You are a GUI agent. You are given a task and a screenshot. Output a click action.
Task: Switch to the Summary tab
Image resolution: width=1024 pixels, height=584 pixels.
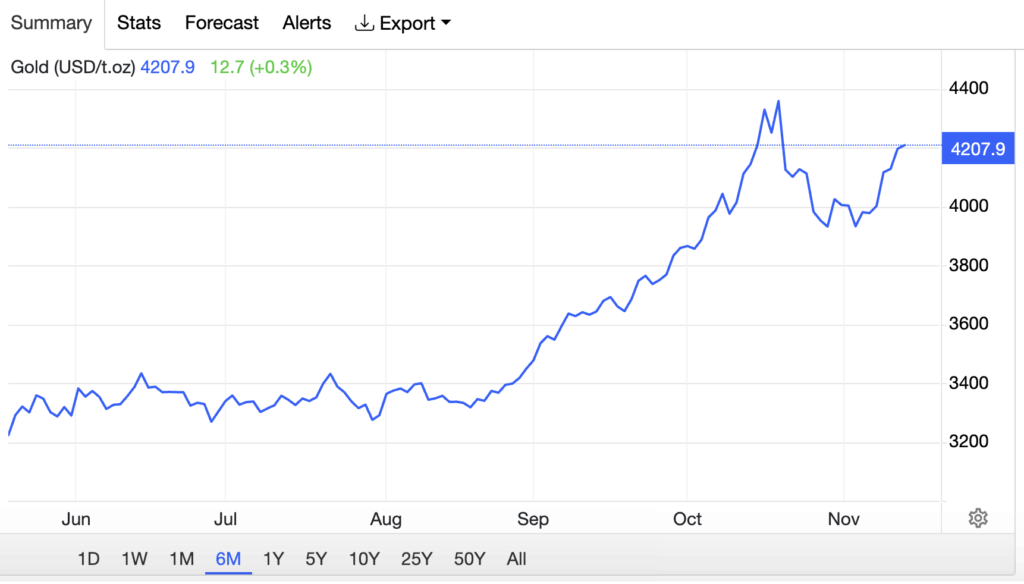[x=51, y=23]
